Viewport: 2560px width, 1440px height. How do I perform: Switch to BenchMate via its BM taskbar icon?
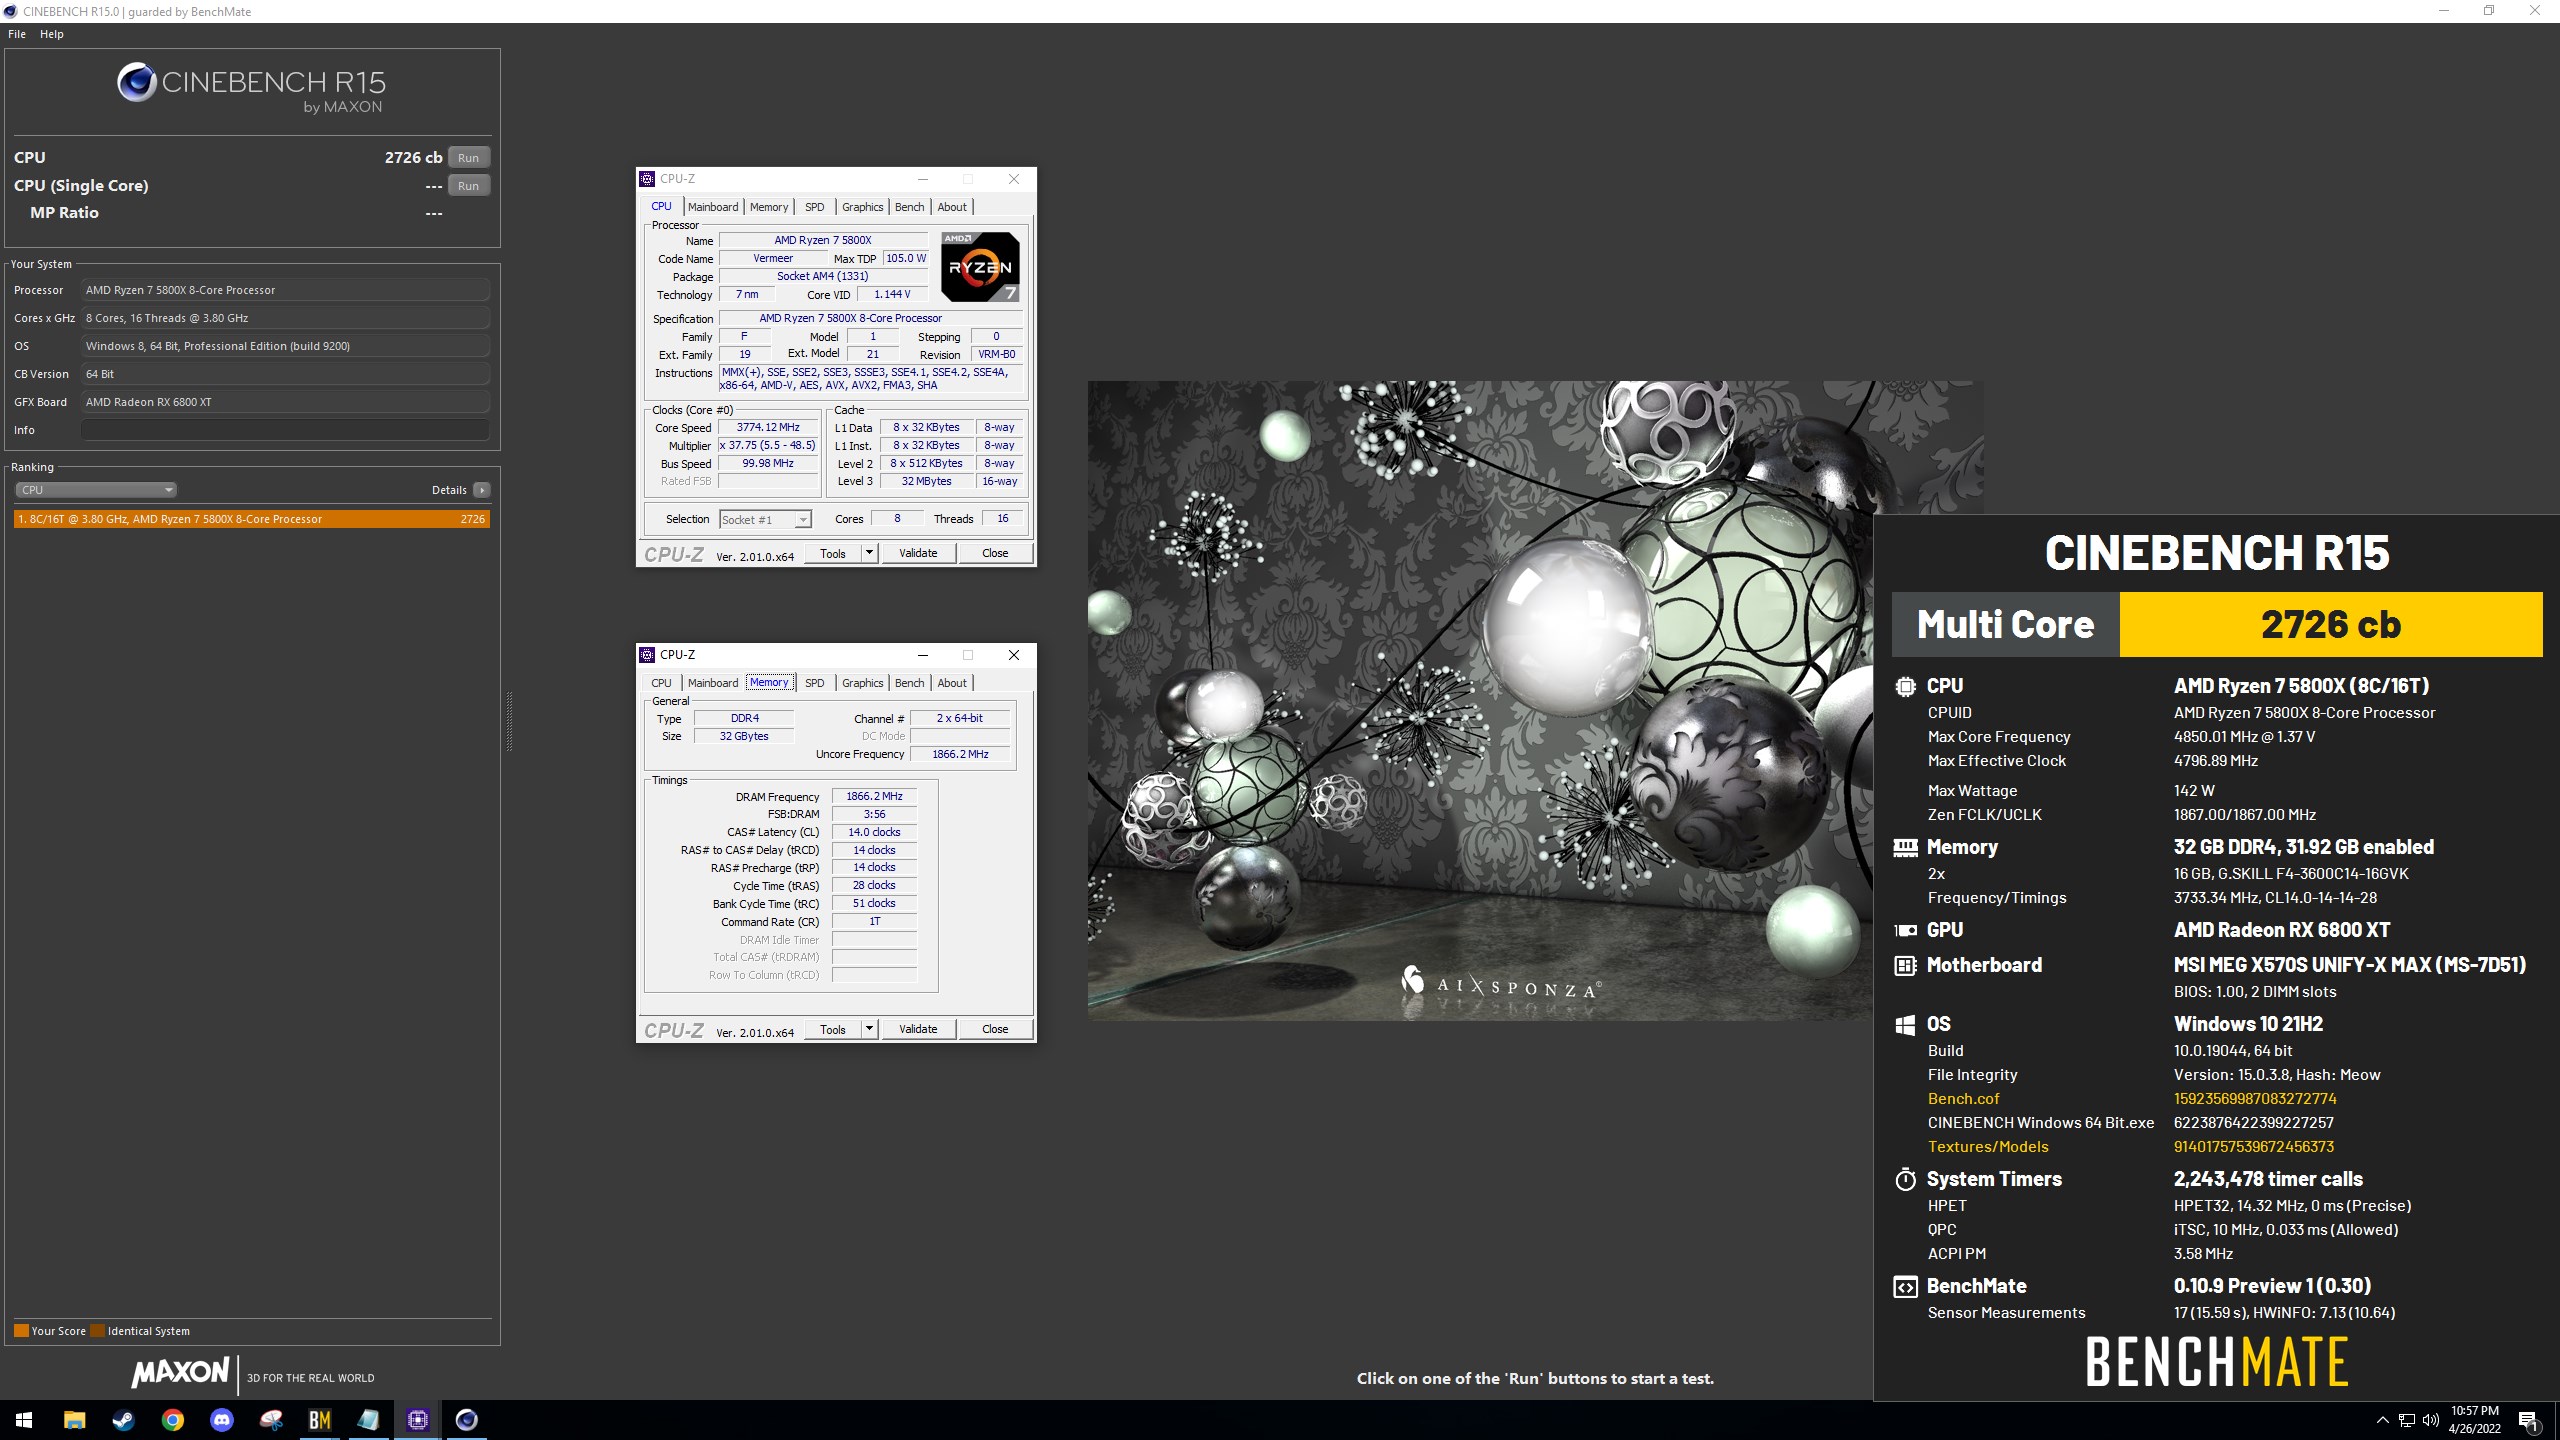click(319, 1420)
